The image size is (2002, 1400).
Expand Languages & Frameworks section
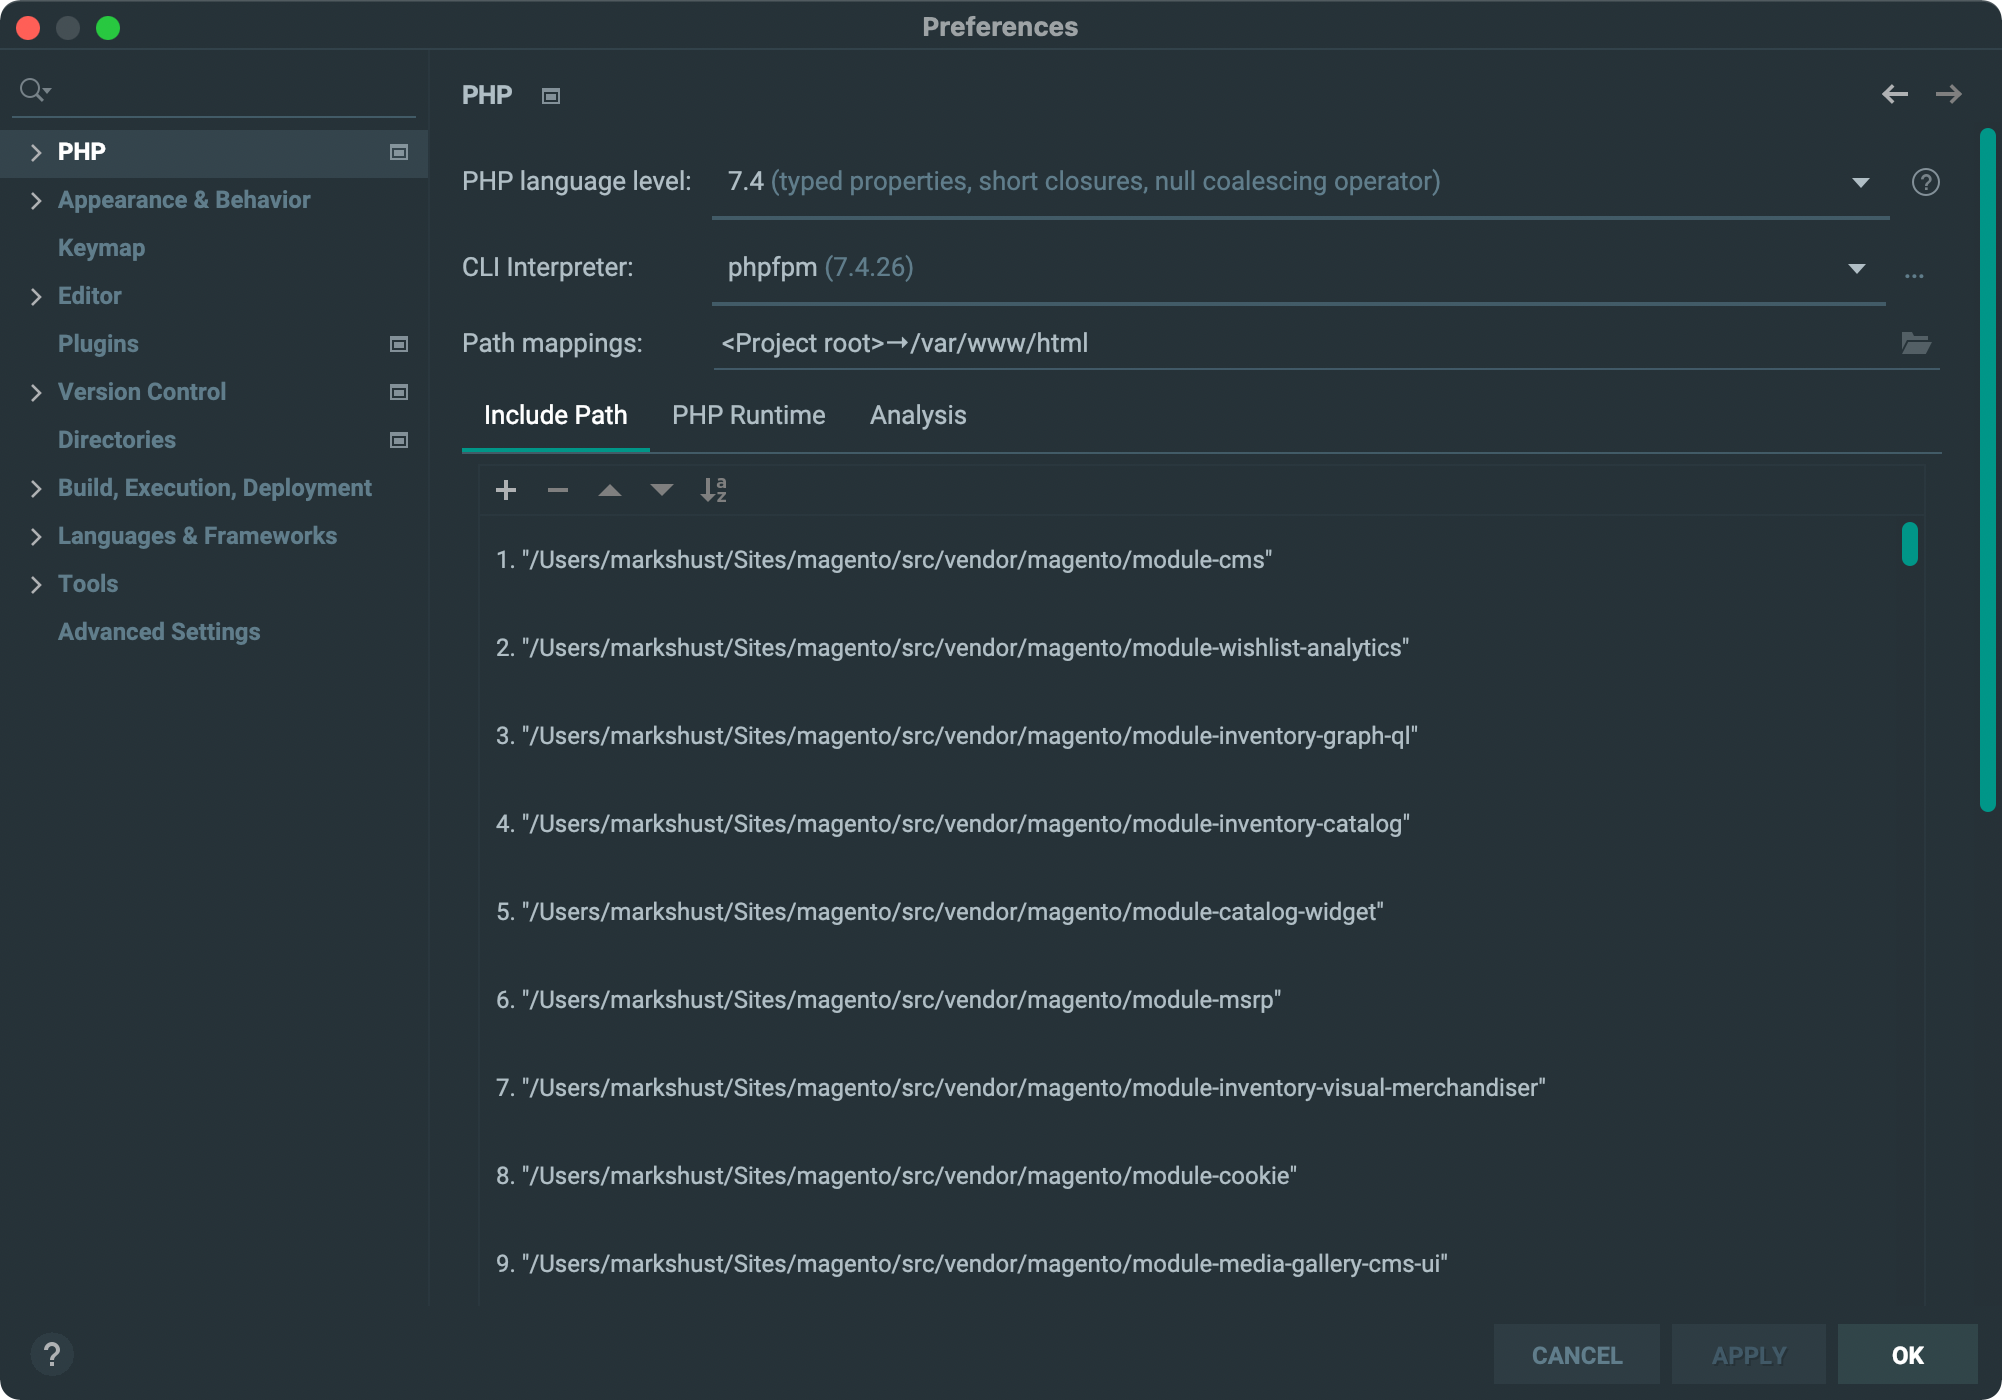coord(36,536)
